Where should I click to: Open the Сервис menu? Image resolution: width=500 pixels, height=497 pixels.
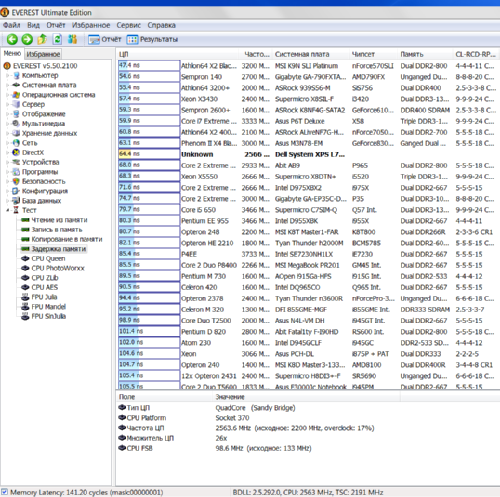click(x=129, y=25)
